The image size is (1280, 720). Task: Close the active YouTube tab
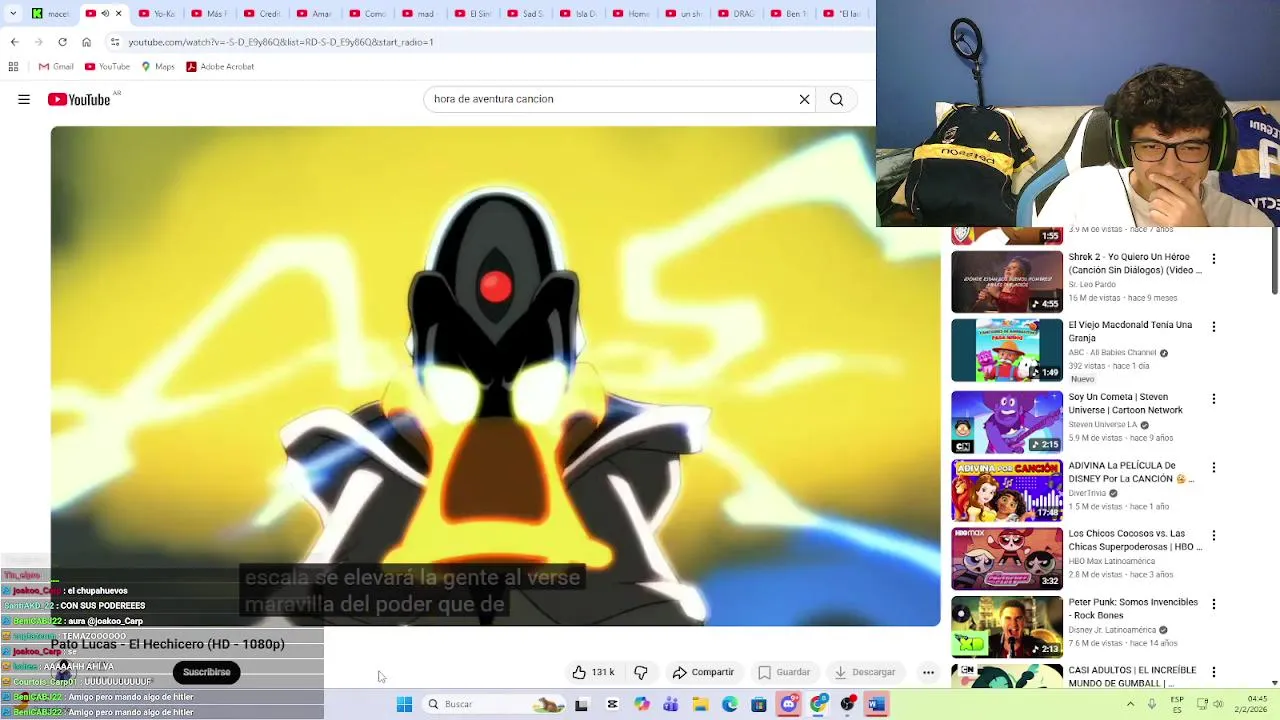(118, 14)
